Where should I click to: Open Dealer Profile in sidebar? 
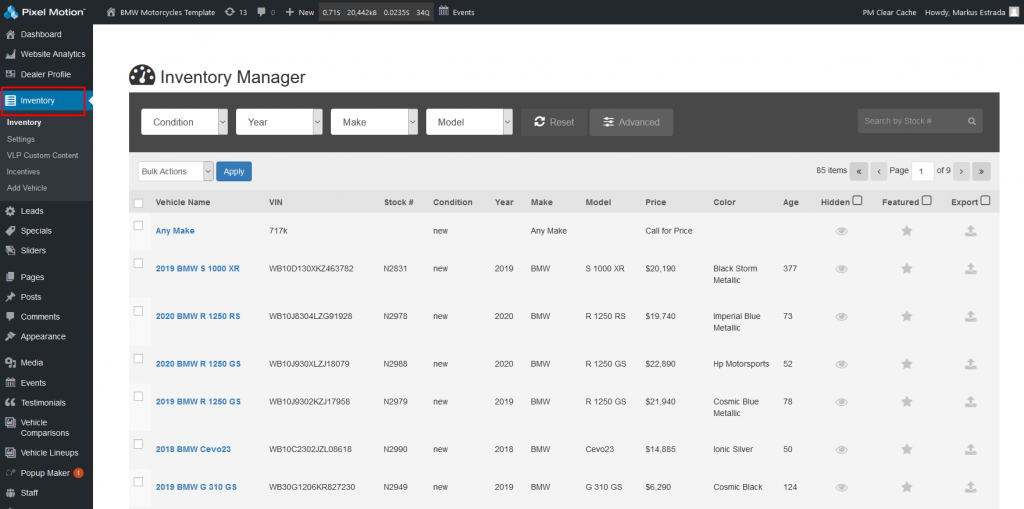(x=46, y=74)
